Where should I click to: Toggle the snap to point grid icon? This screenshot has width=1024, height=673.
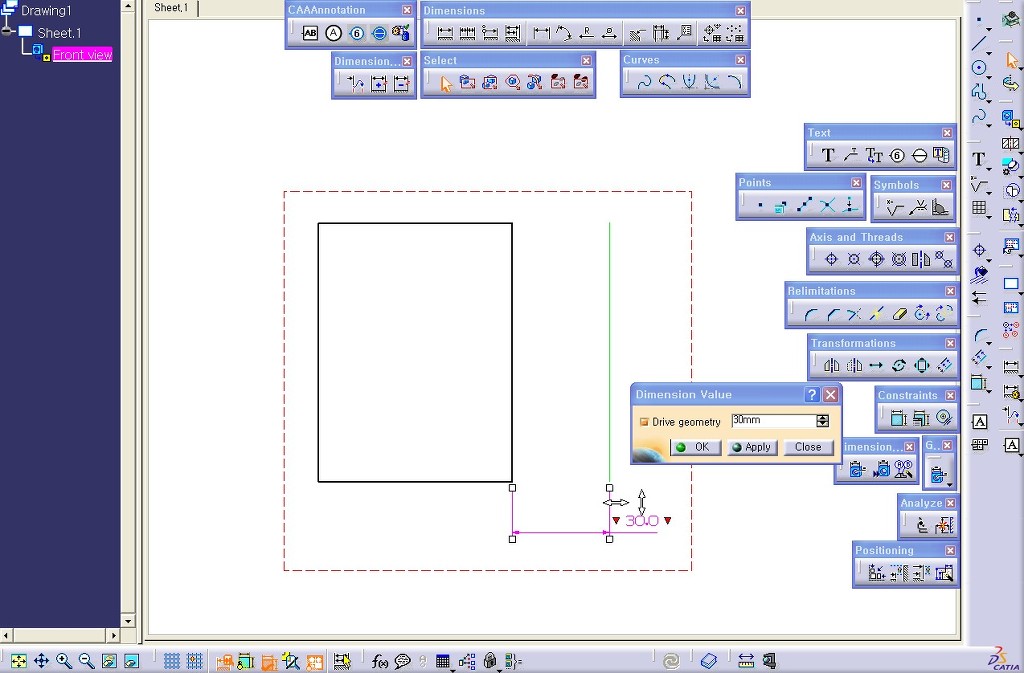[x=195, y=661]
